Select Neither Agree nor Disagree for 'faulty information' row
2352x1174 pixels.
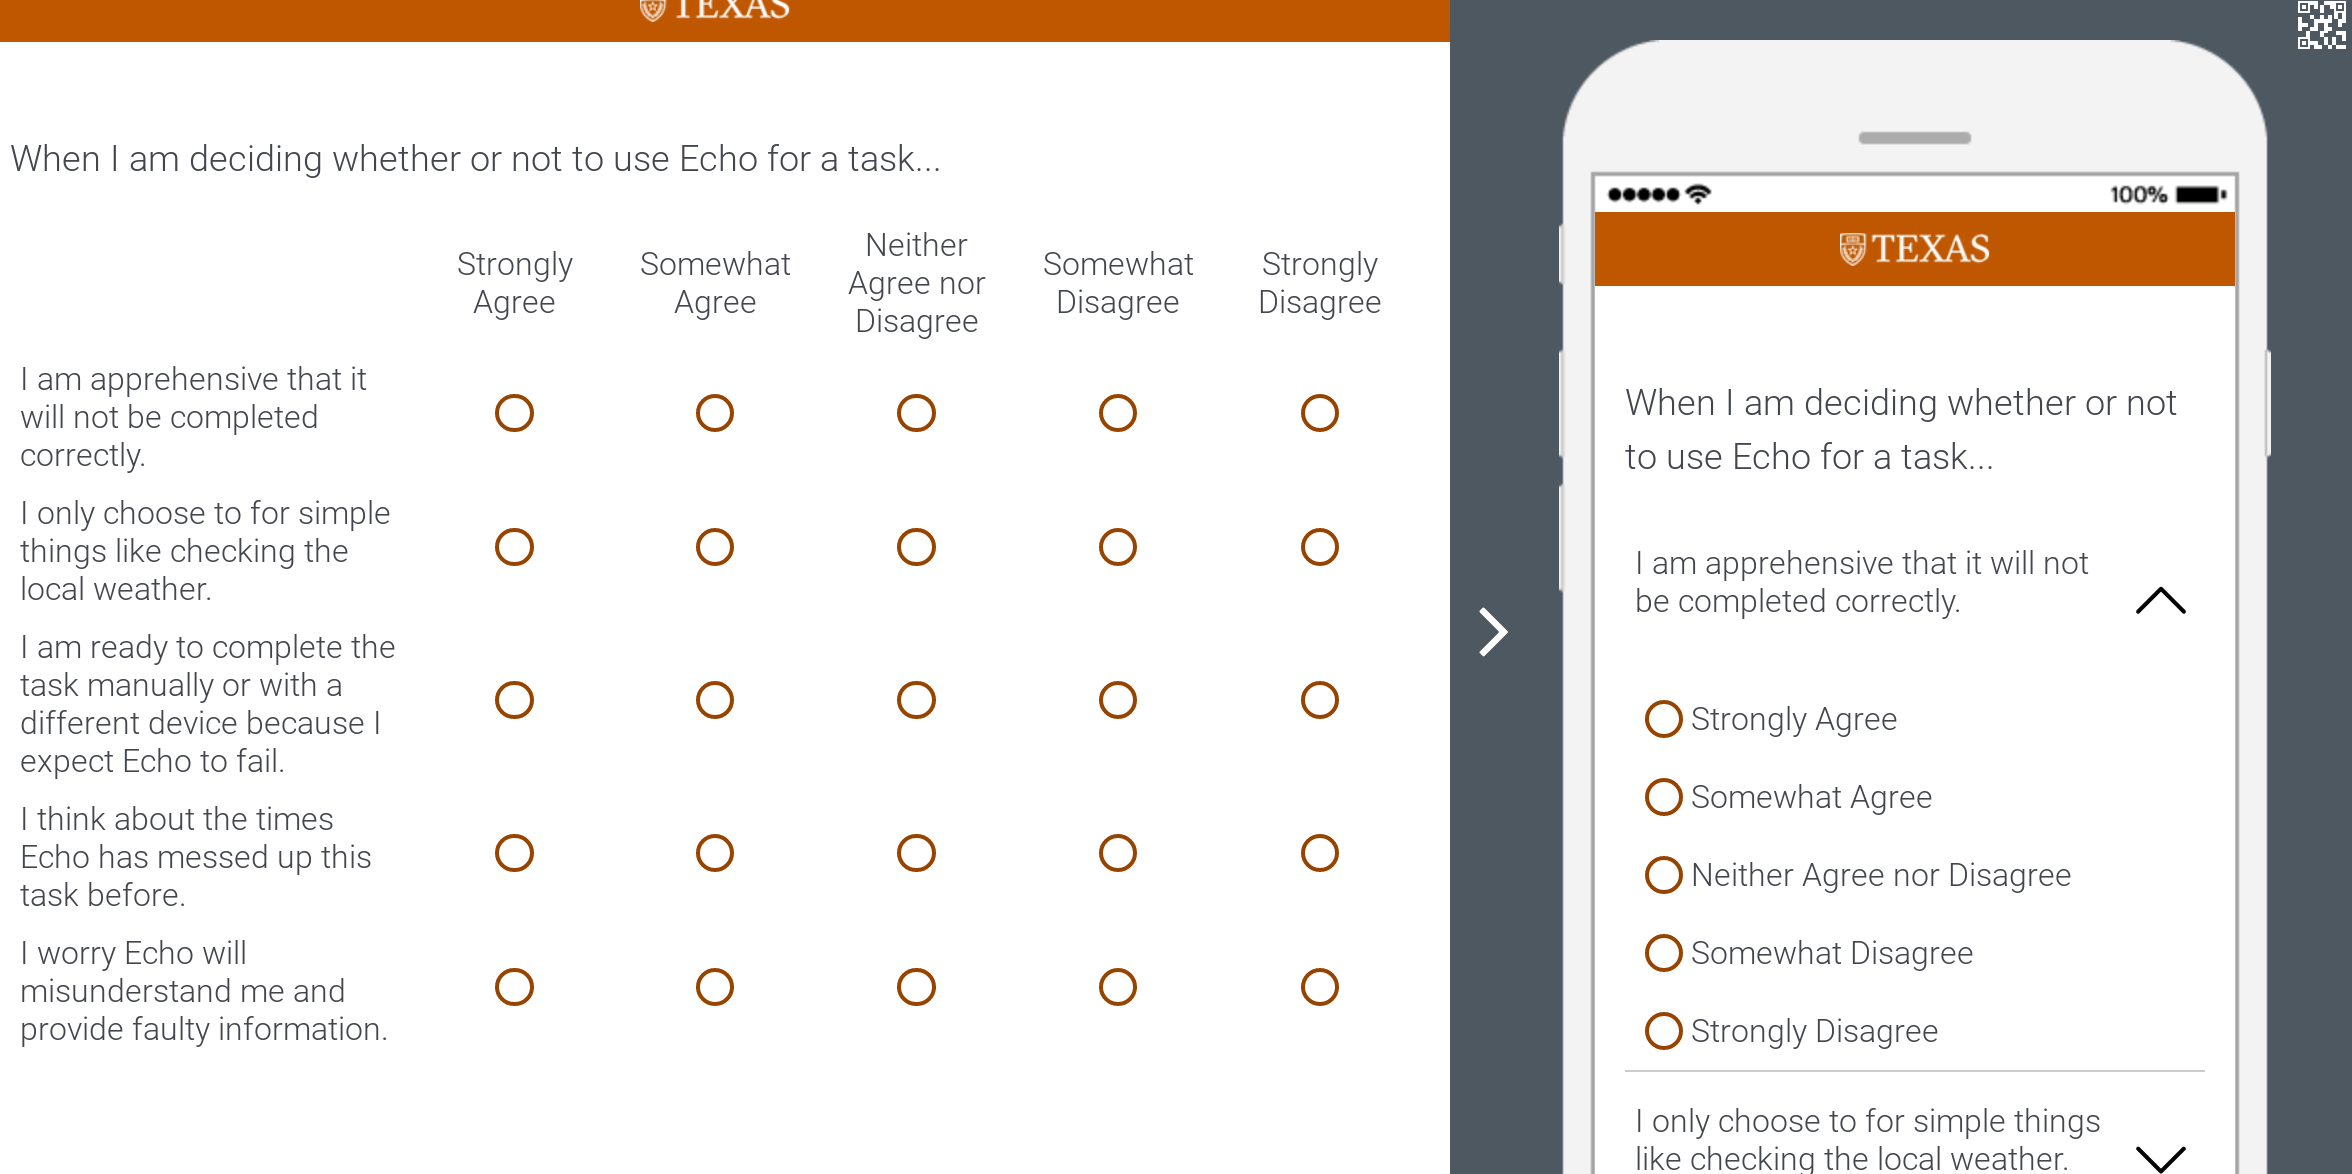pos(916,987)
